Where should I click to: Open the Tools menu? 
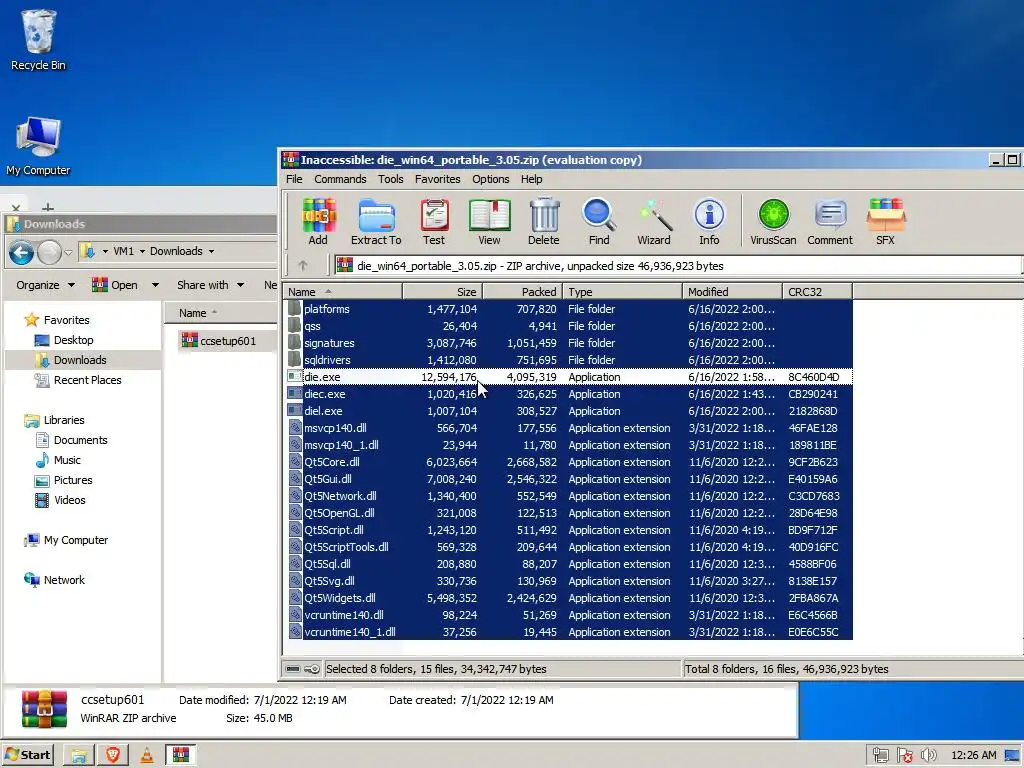click(x=391, y=179)
